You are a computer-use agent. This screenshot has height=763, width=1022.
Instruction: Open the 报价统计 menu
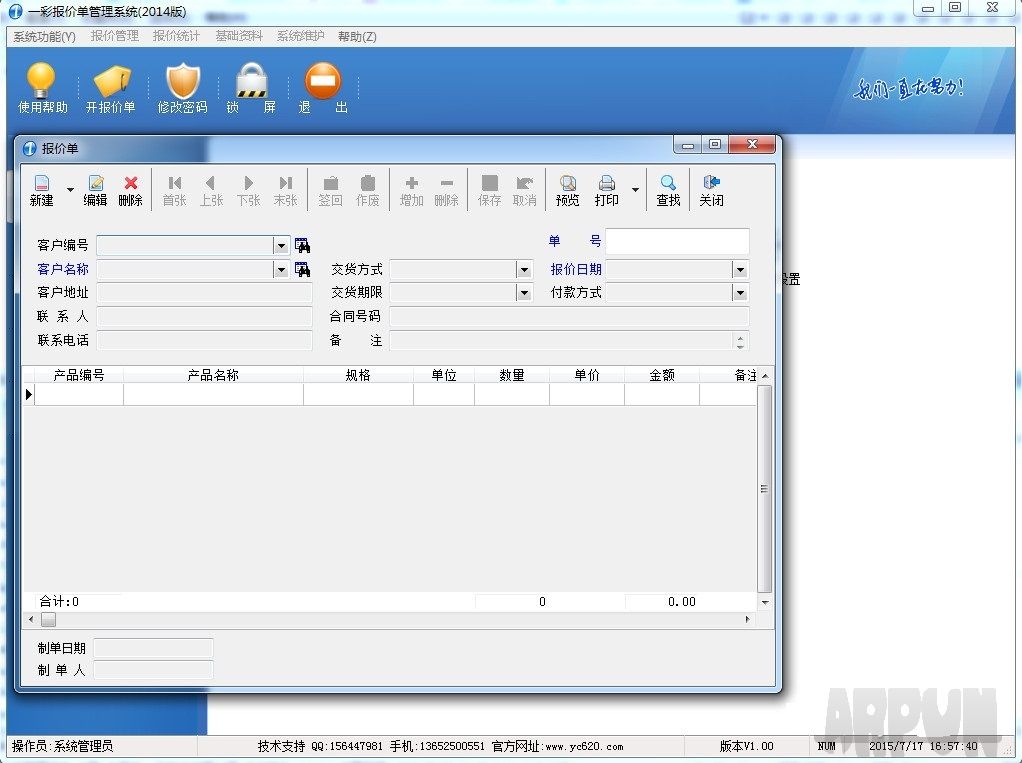click(x=176, y=36)
